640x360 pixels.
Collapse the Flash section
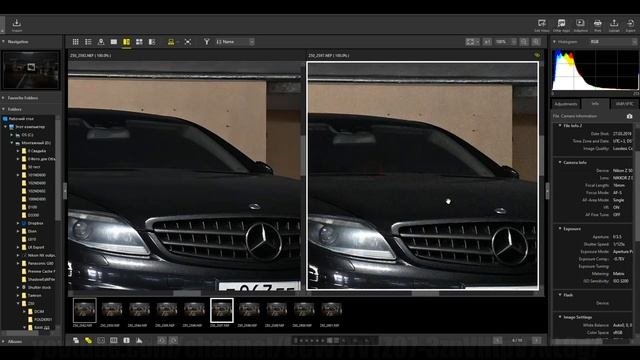coord(560,295)
